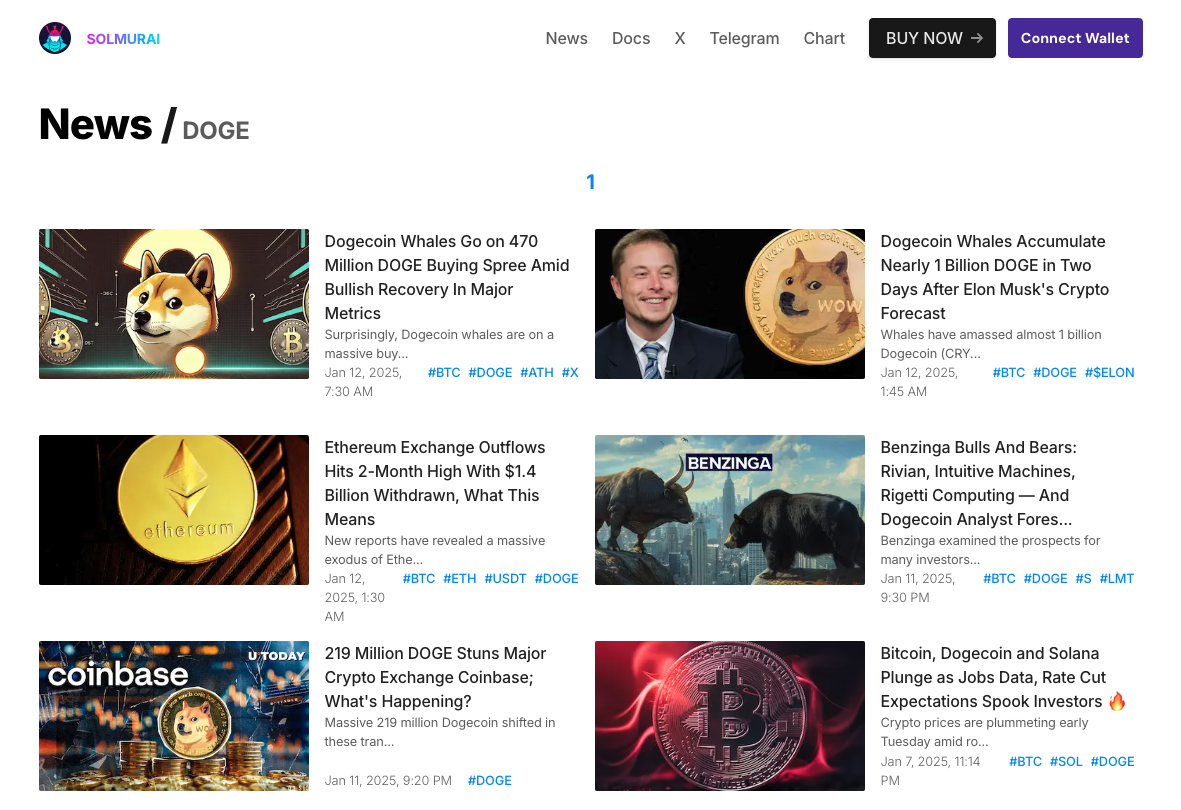The width and height of the screenshot is (1181, 810).
Task: Click the Connect Wallet button
Action: tap(1075, 38)
